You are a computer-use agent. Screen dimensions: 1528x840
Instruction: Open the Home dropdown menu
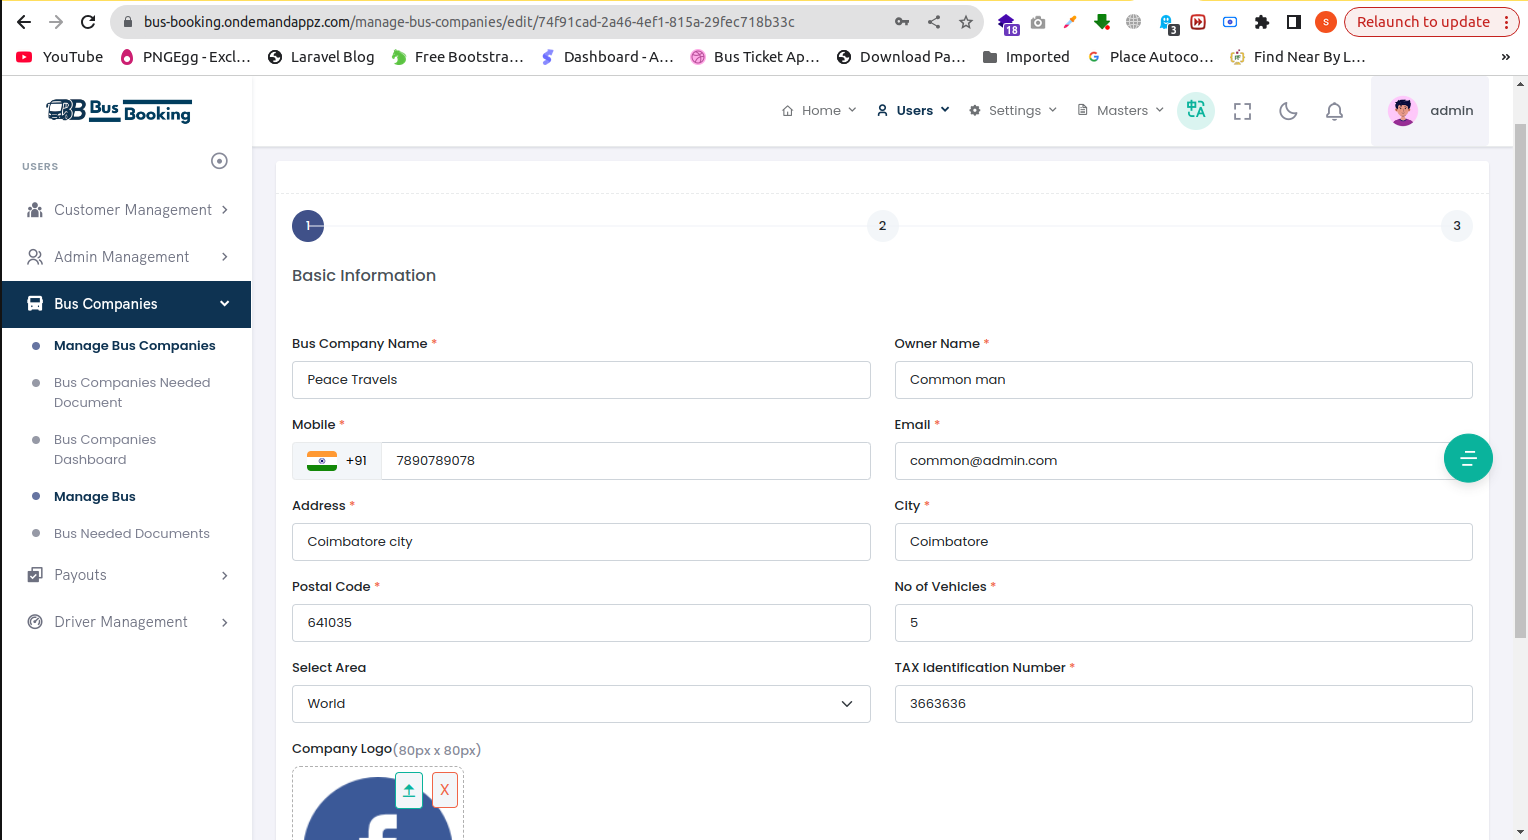point(819,111)
